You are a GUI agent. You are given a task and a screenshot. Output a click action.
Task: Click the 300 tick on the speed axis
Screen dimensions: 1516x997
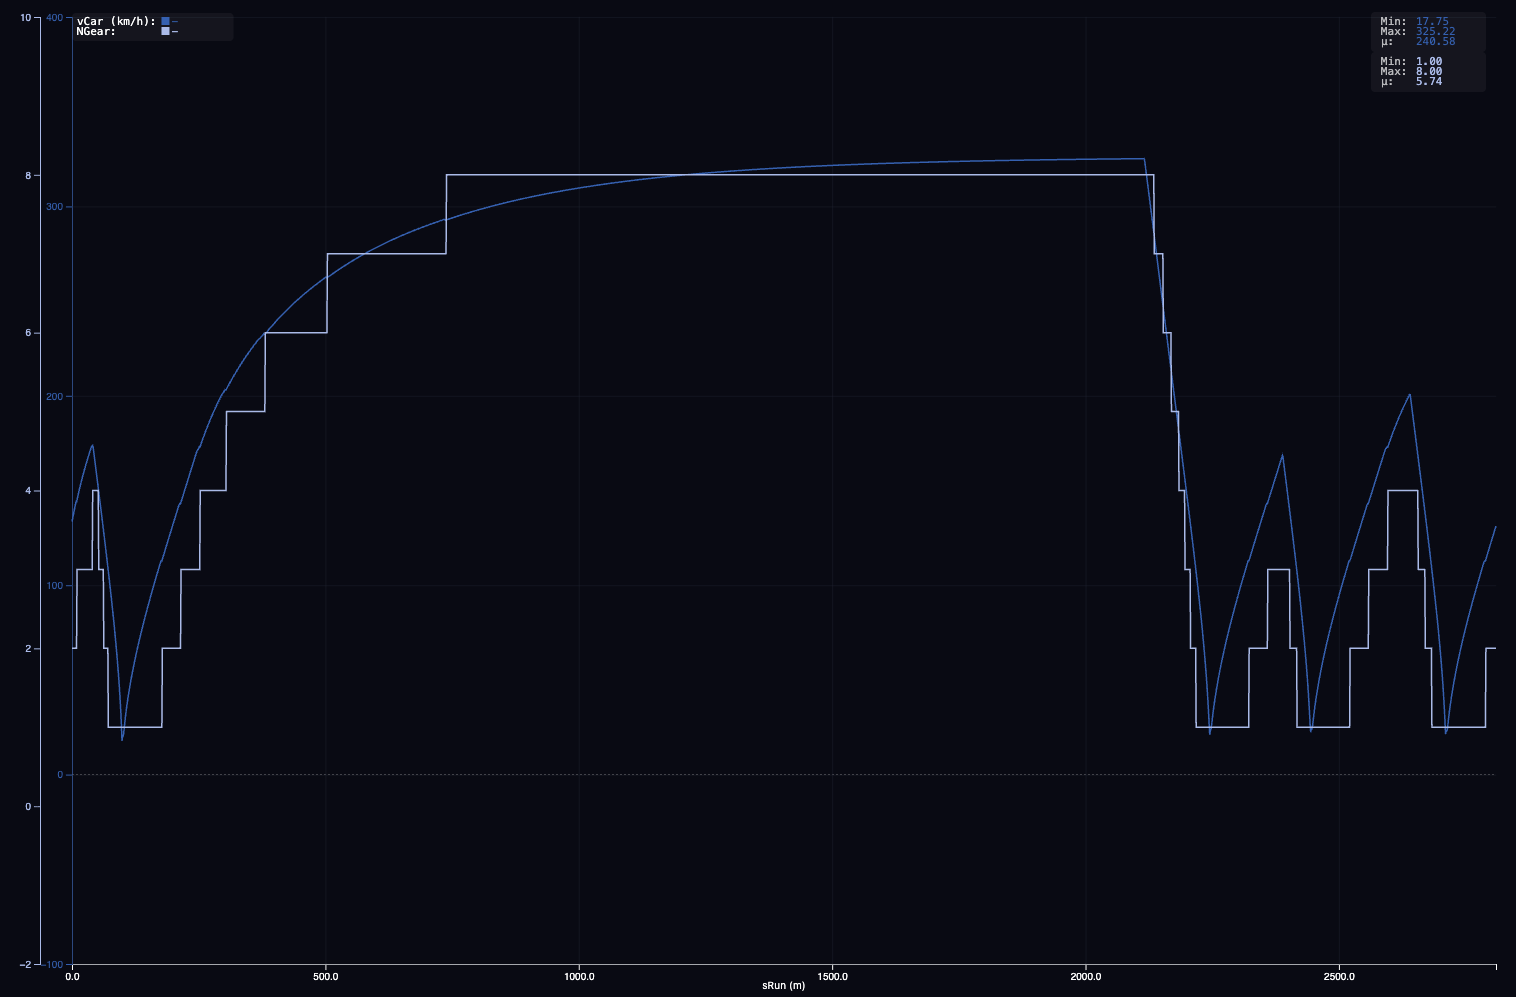[55, 207]
